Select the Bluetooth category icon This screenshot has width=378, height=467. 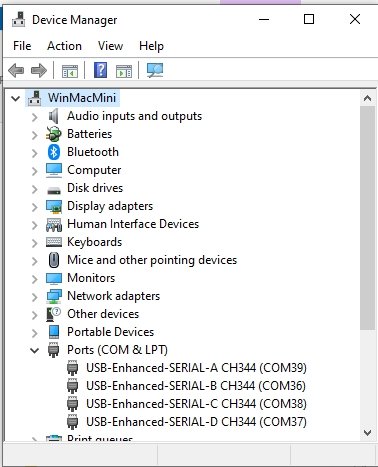(x=54, y=152)
